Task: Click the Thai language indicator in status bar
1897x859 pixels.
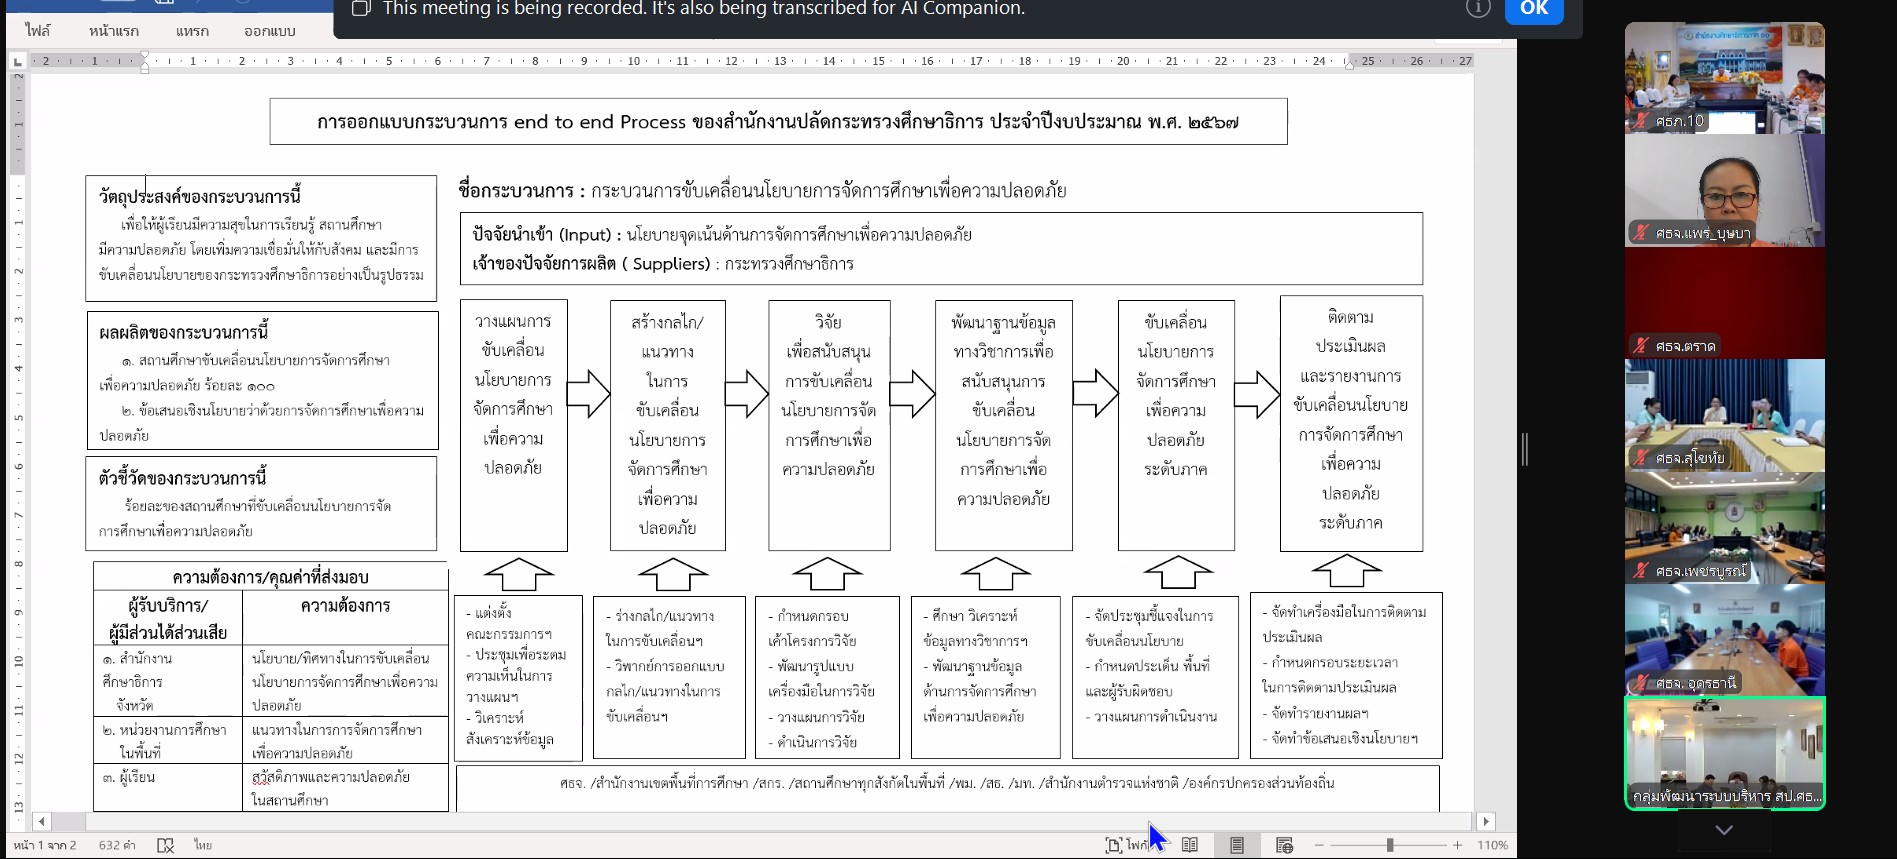Action: pos(203,845)
